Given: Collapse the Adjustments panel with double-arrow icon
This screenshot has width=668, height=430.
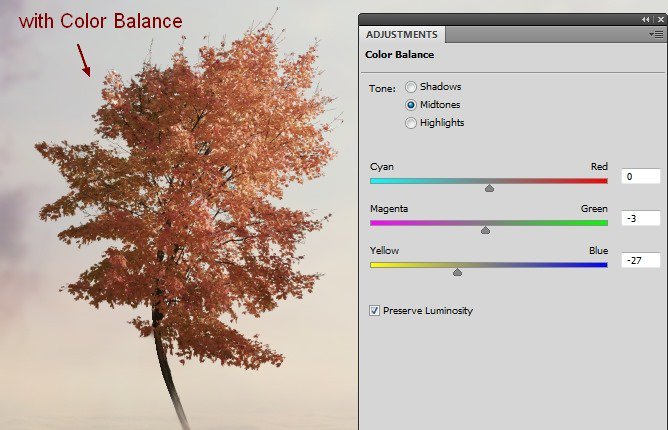Looking at the screenshot, I should tap(646, 19).
